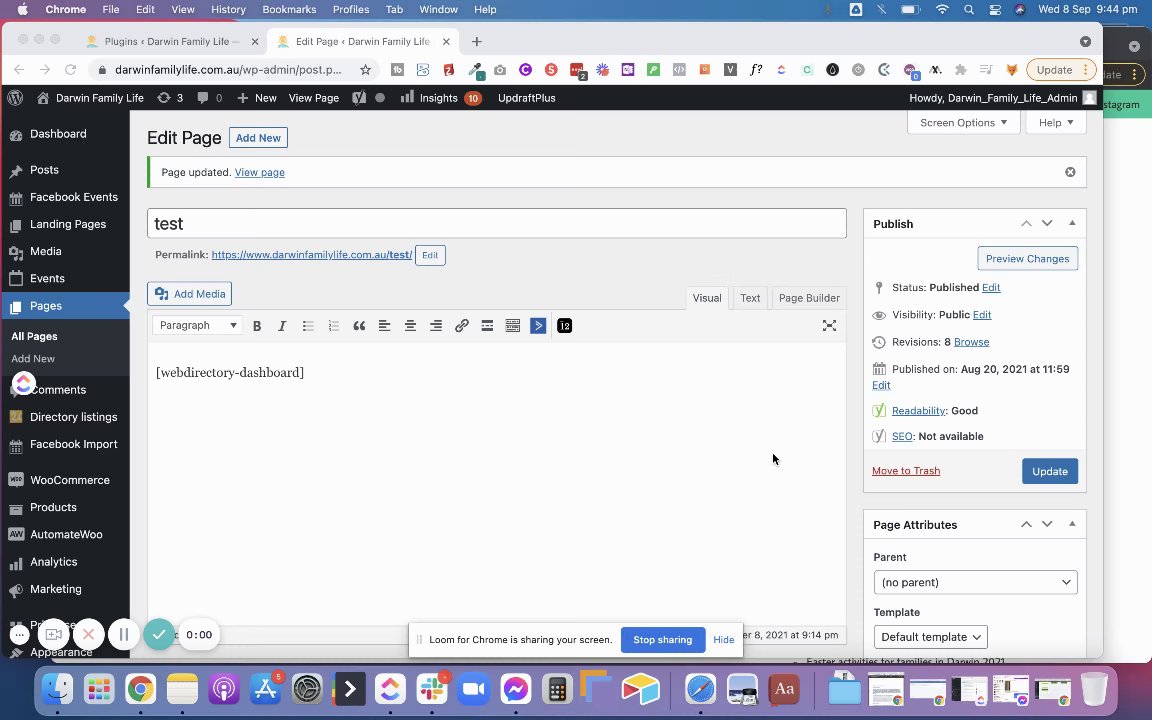Toggle italic formatting in editor toolbar
This screenshot has height=720, width=1152.
click(x=282, y=325)
